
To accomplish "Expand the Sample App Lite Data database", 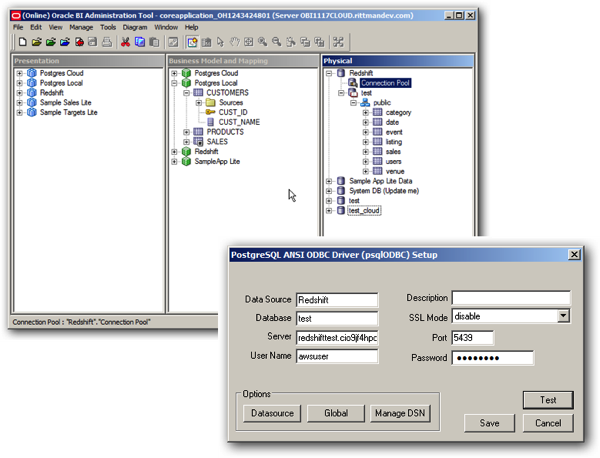I will click(329, 181).
